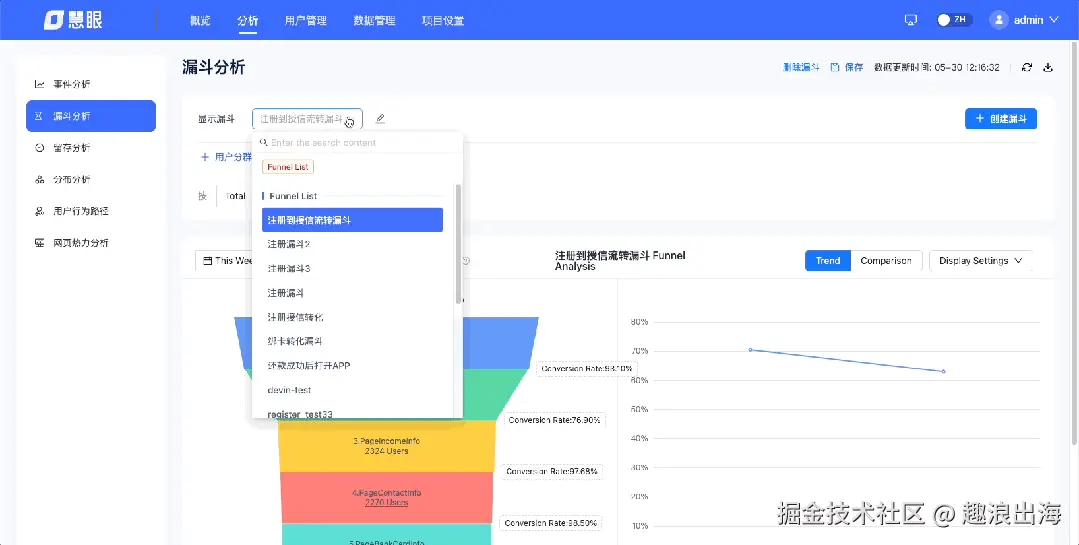Click the 保存 save link

pyautogui.click(x=854, y=67)
